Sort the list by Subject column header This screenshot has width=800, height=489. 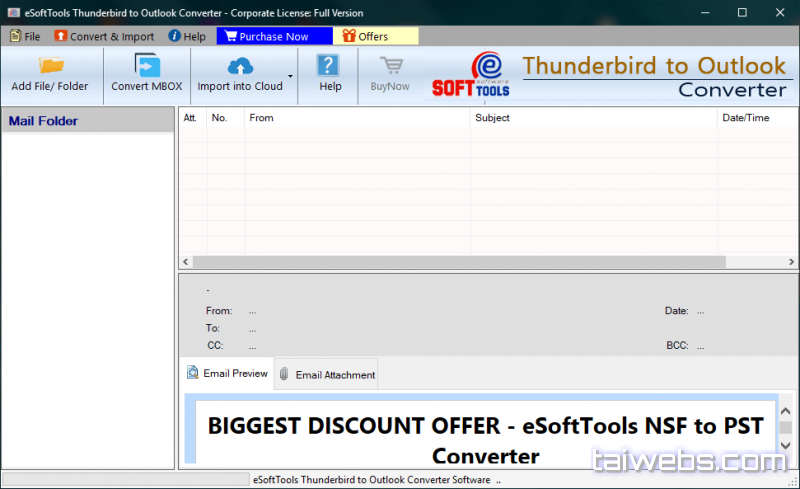point(492,118)
